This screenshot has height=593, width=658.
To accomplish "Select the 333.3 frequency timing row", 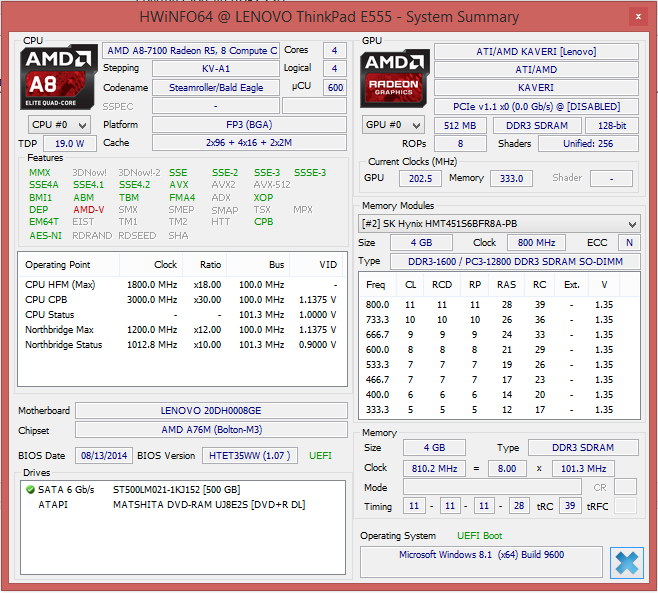I will [x=499, y=410].
